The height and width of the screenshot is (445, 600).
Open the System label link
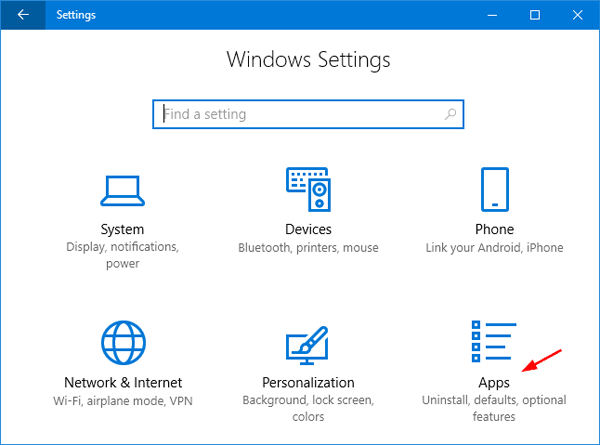122,229
